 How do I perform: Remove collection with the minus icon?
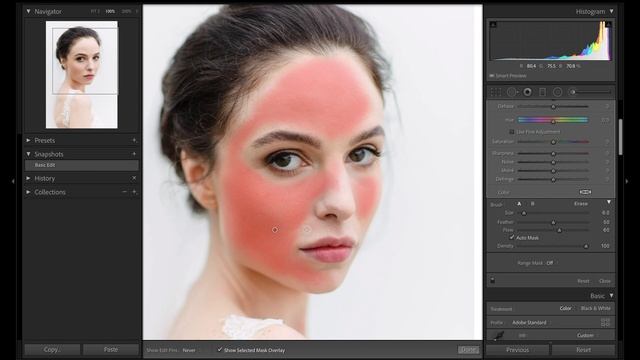[x=124, y=192]
